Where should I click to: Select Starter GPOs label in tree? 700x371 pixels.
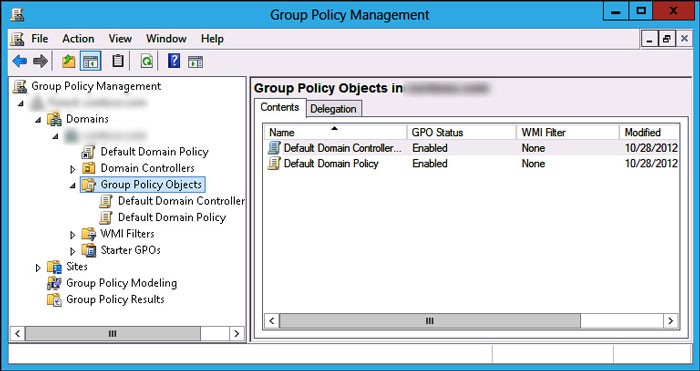(x=130, y=250)
